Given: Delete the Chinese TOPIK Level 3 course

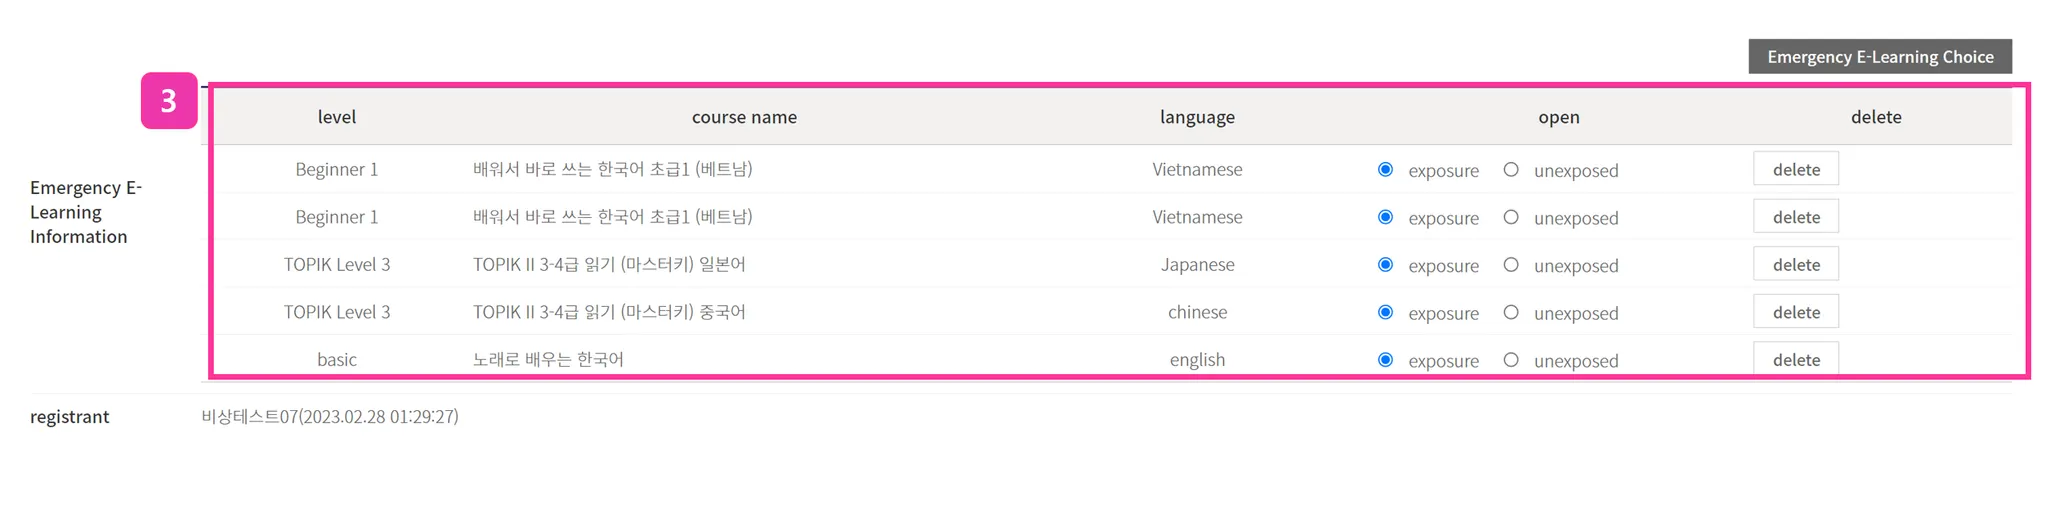Looking at the screenshot, I should 1795,312.
